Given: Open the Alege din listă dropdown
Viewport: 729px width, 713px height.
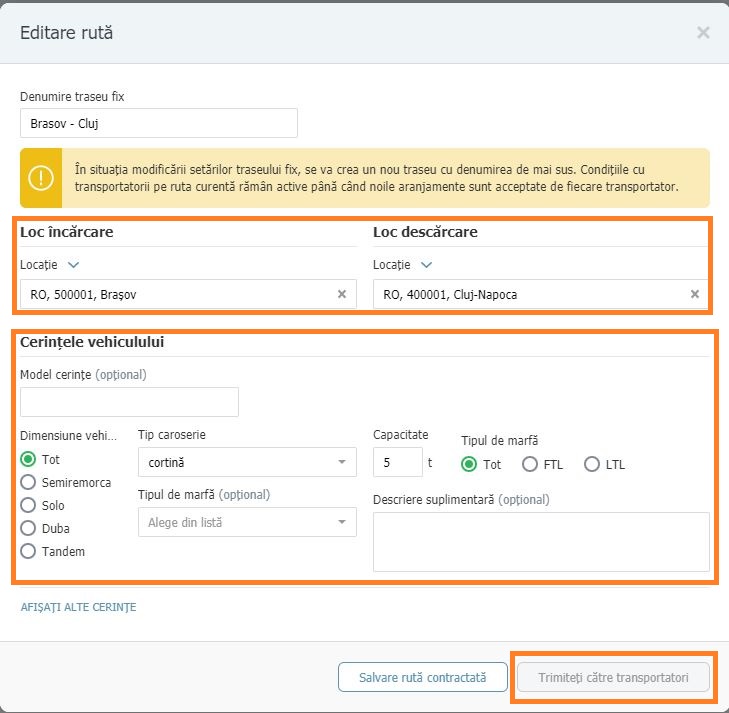Looking at the screenshot, I should coord(247,522).
